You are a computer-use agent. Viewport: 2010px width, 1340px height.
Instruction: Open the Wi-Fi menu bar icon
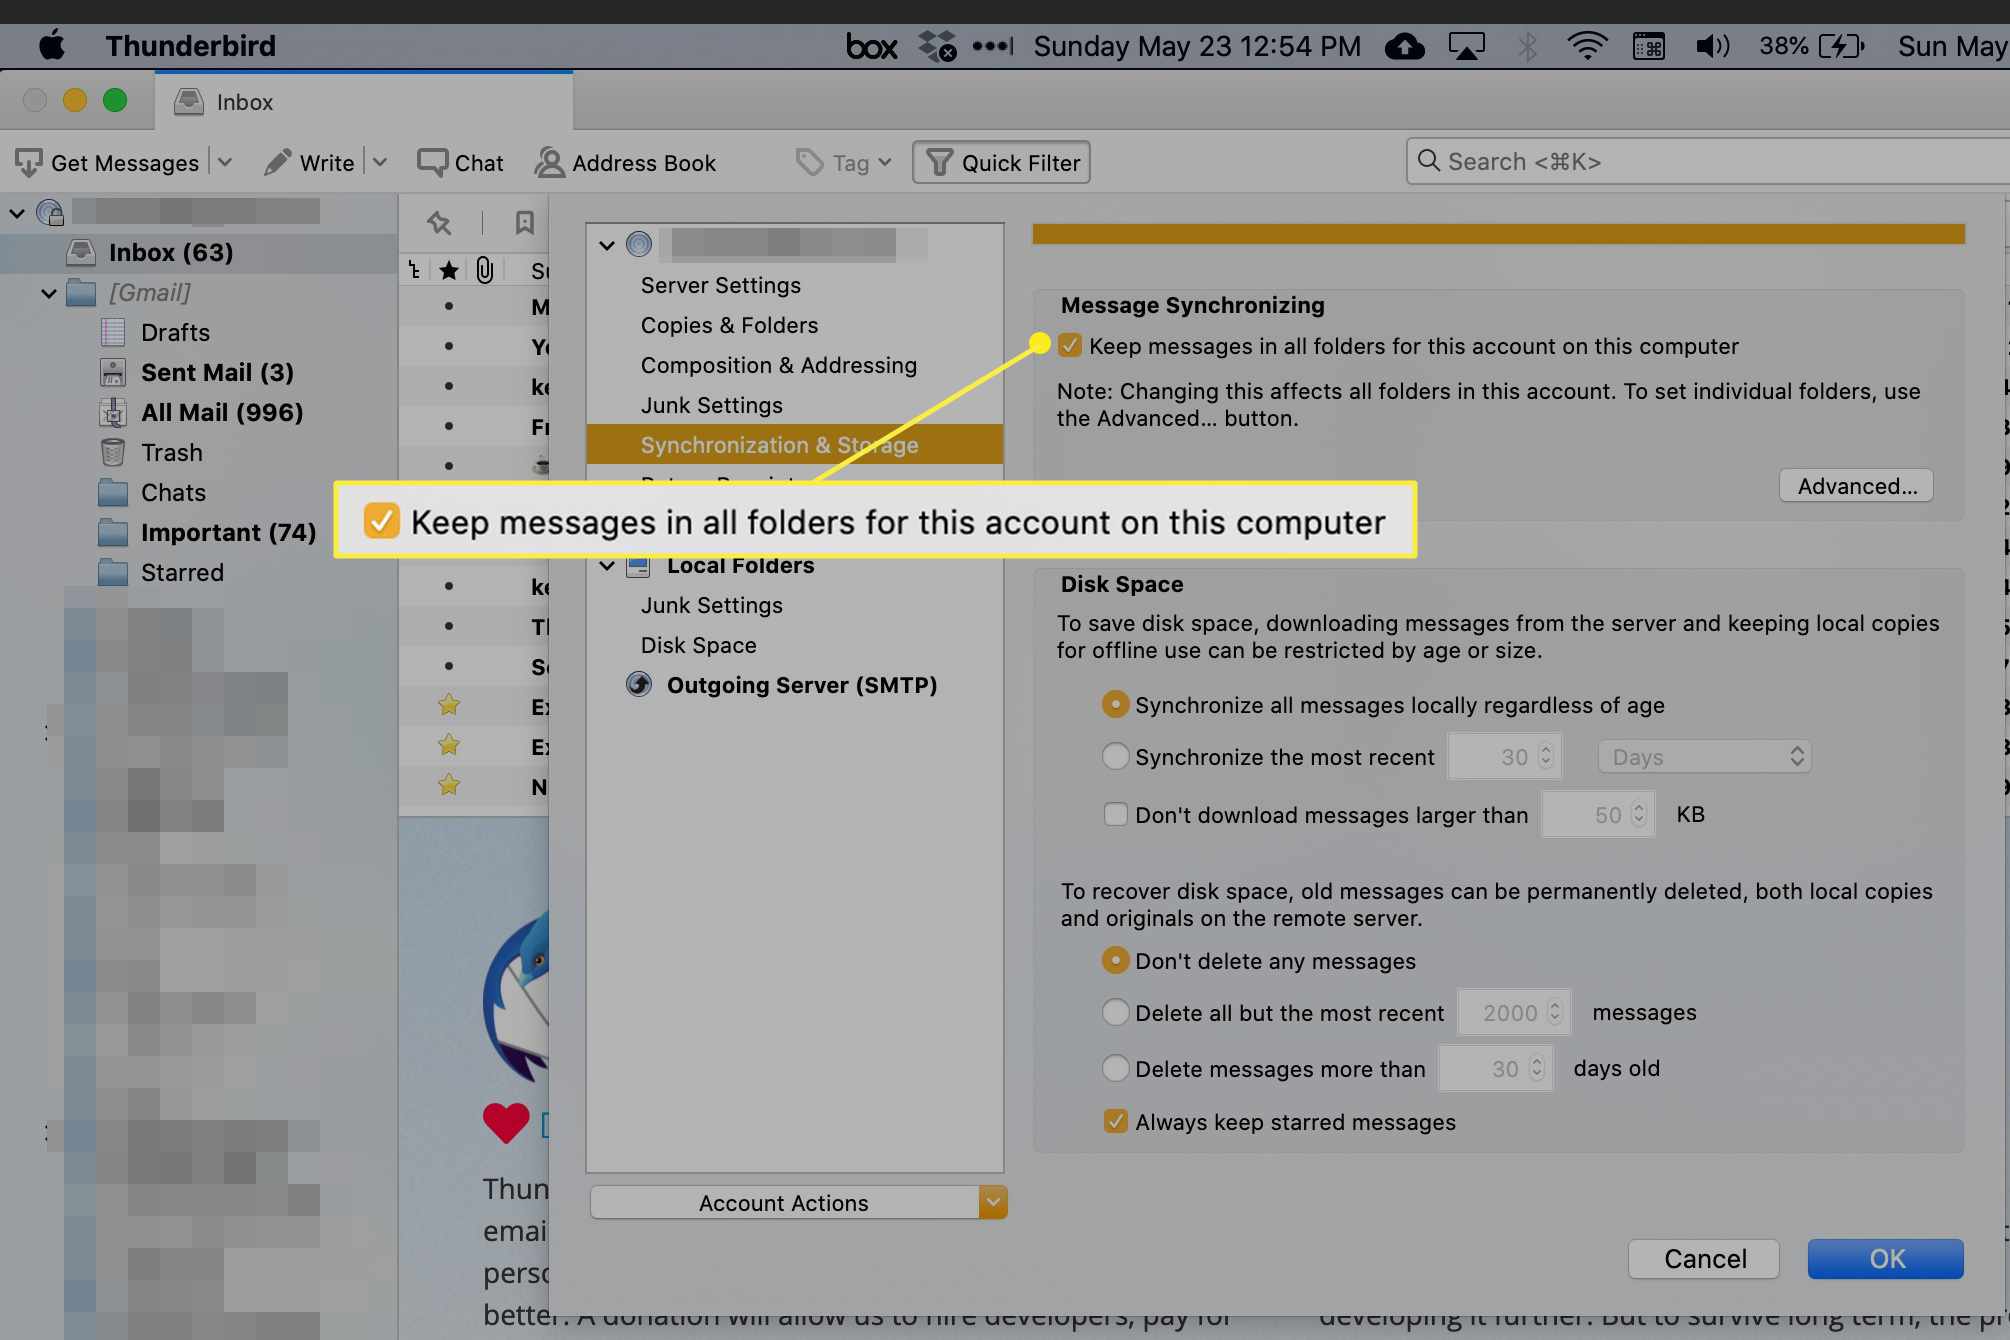coord(1587,46)
